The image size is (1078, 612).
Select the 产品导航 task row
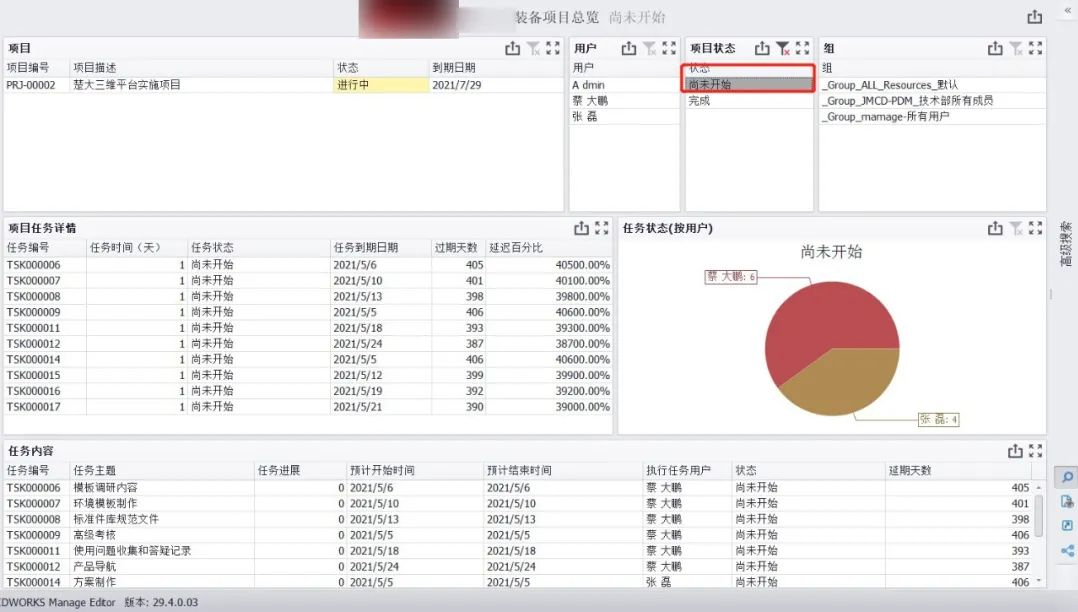pyautogui.click(x=518, y=567)
